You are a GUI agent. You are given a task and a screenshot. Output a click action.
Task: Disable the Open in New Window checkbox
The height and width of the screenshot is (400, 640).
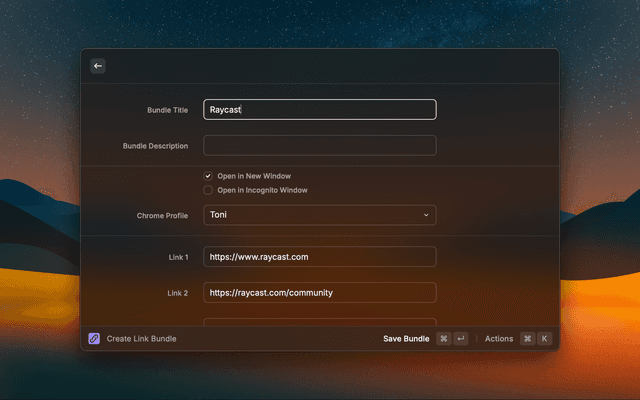click(208, 176)
